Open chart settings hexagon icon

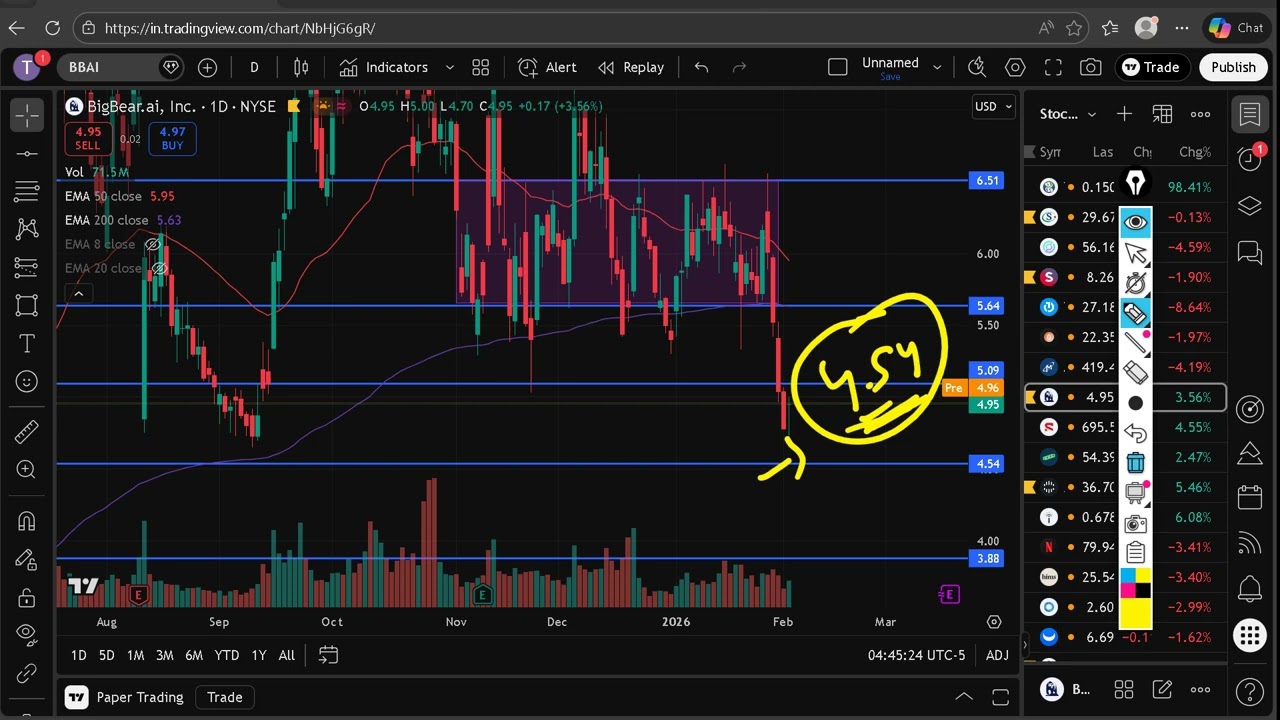coord(1015,67)
